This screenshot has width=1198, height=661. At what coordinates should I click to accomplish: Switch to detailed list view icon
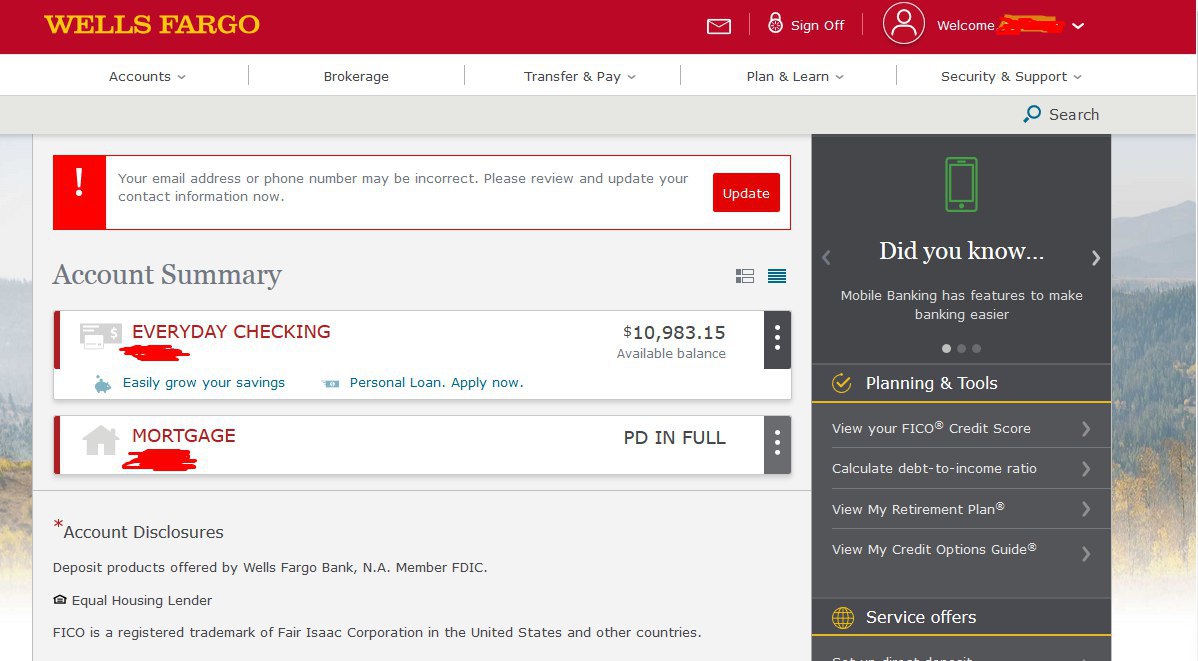[745, 276]
